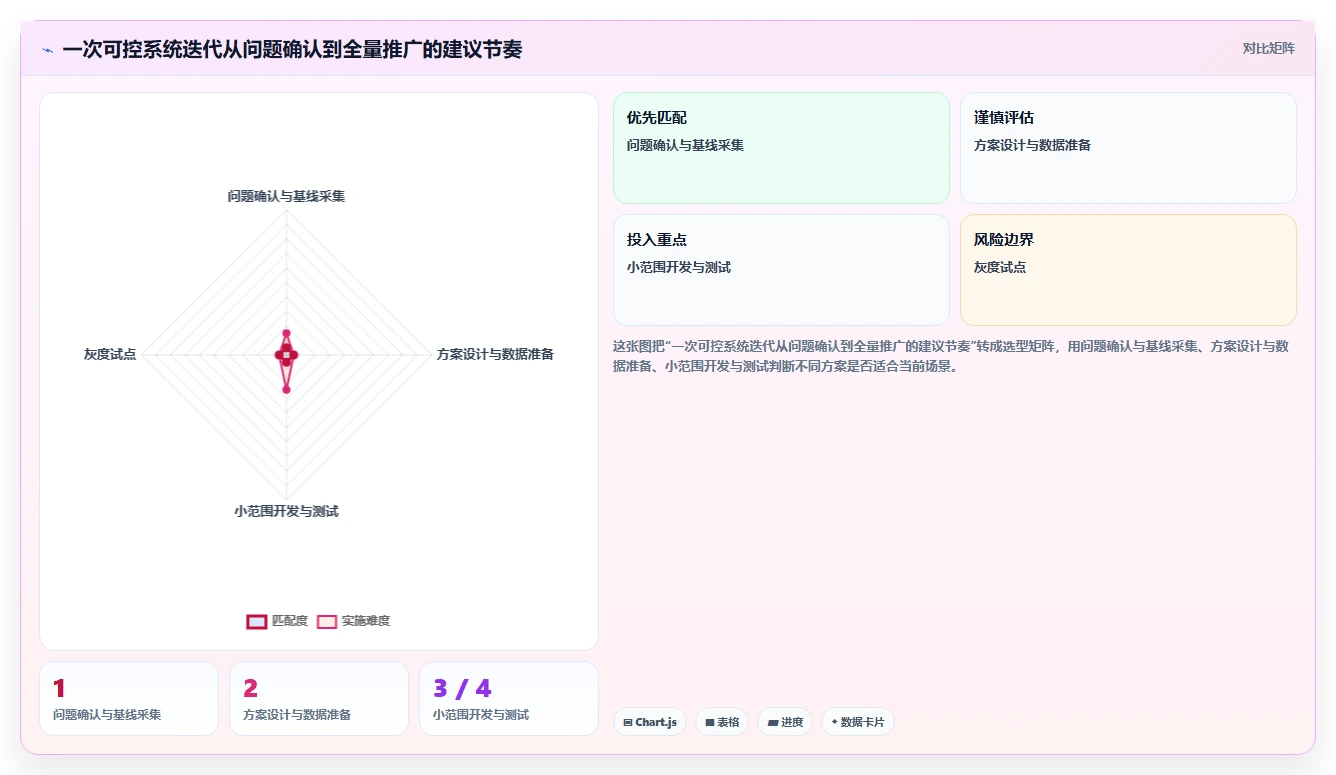
Task: Click the 匹配度 legend color box
Action: tap(257, 621)
